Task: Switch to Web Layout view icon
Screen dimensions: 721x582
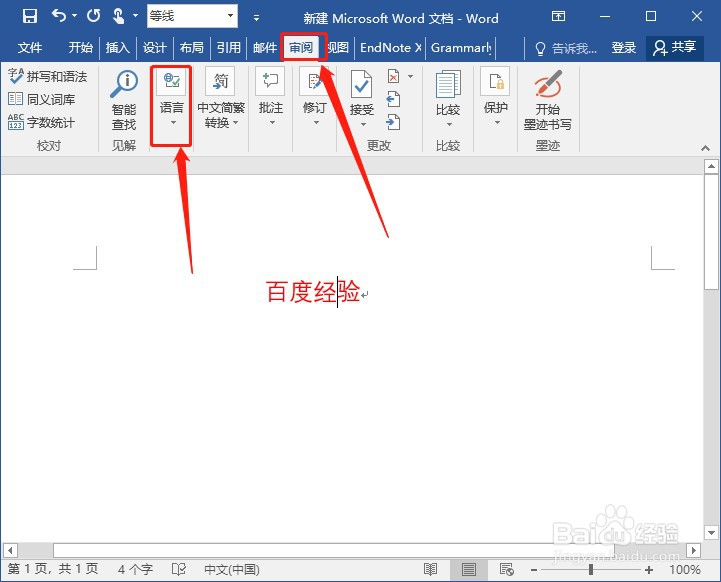Action: [507, 570]
